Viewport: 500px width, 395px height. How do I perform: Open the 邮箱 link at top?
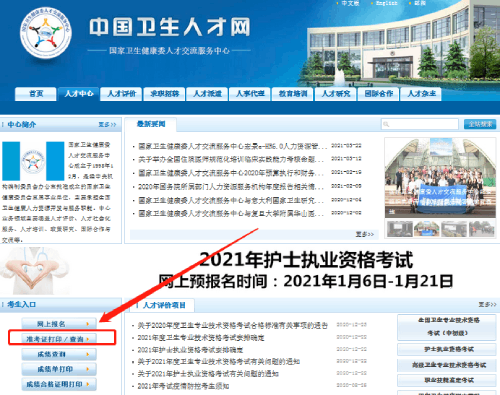point(420,3)
